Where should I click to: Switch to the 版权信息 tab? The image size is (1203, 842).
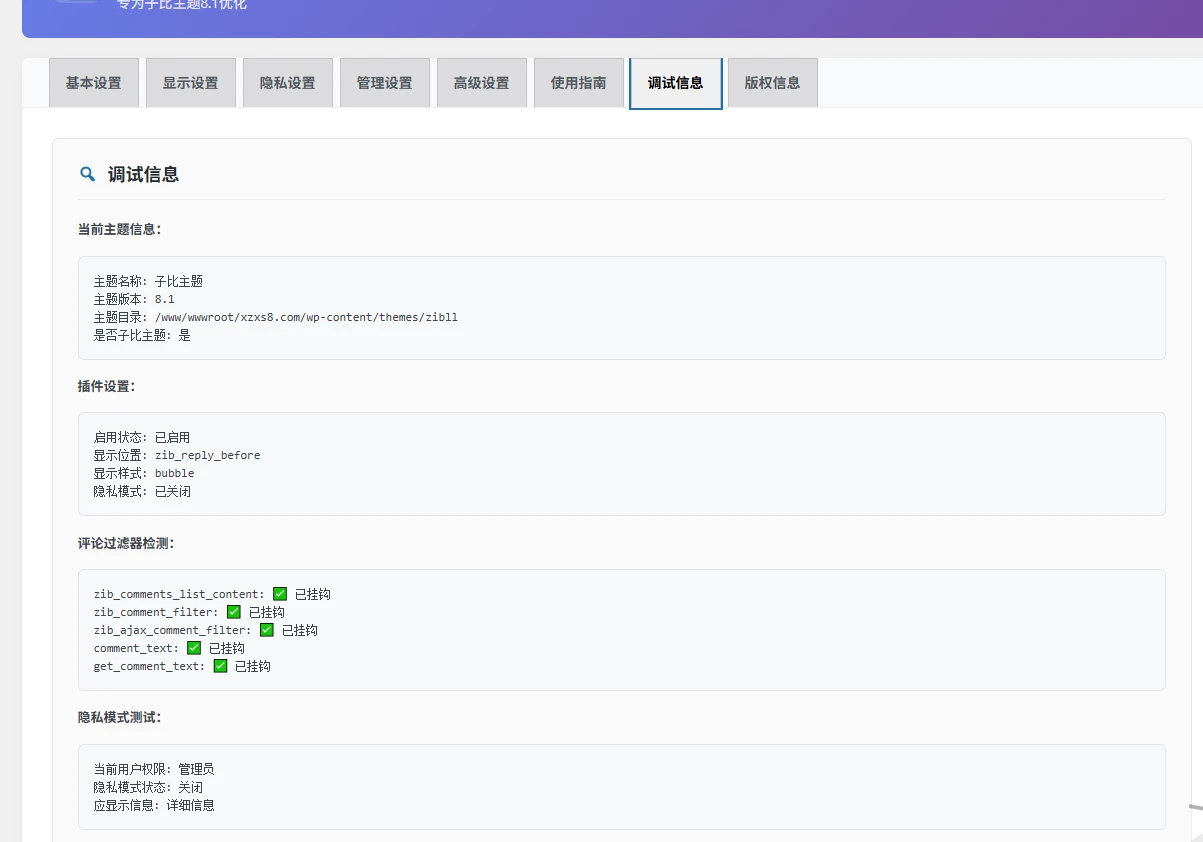pyautogui.click(x=773, y=83)
